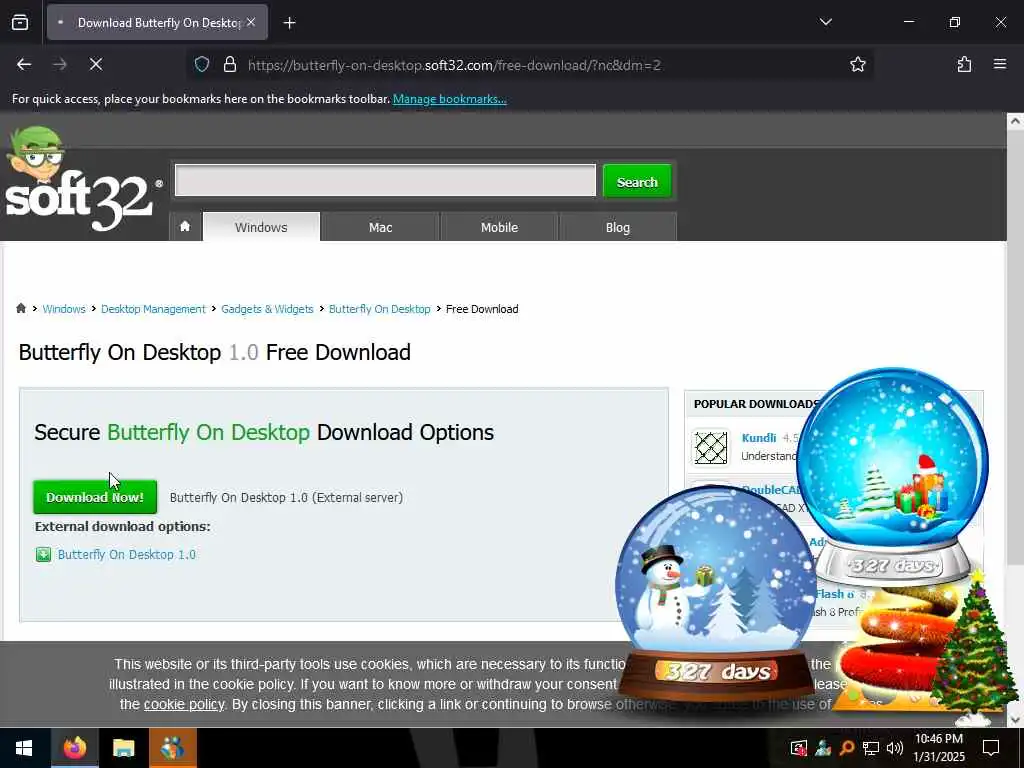The width and height of the screenshot is (1024, 768).
Task: Open the cookie policy link
Action: pos(184,704)
